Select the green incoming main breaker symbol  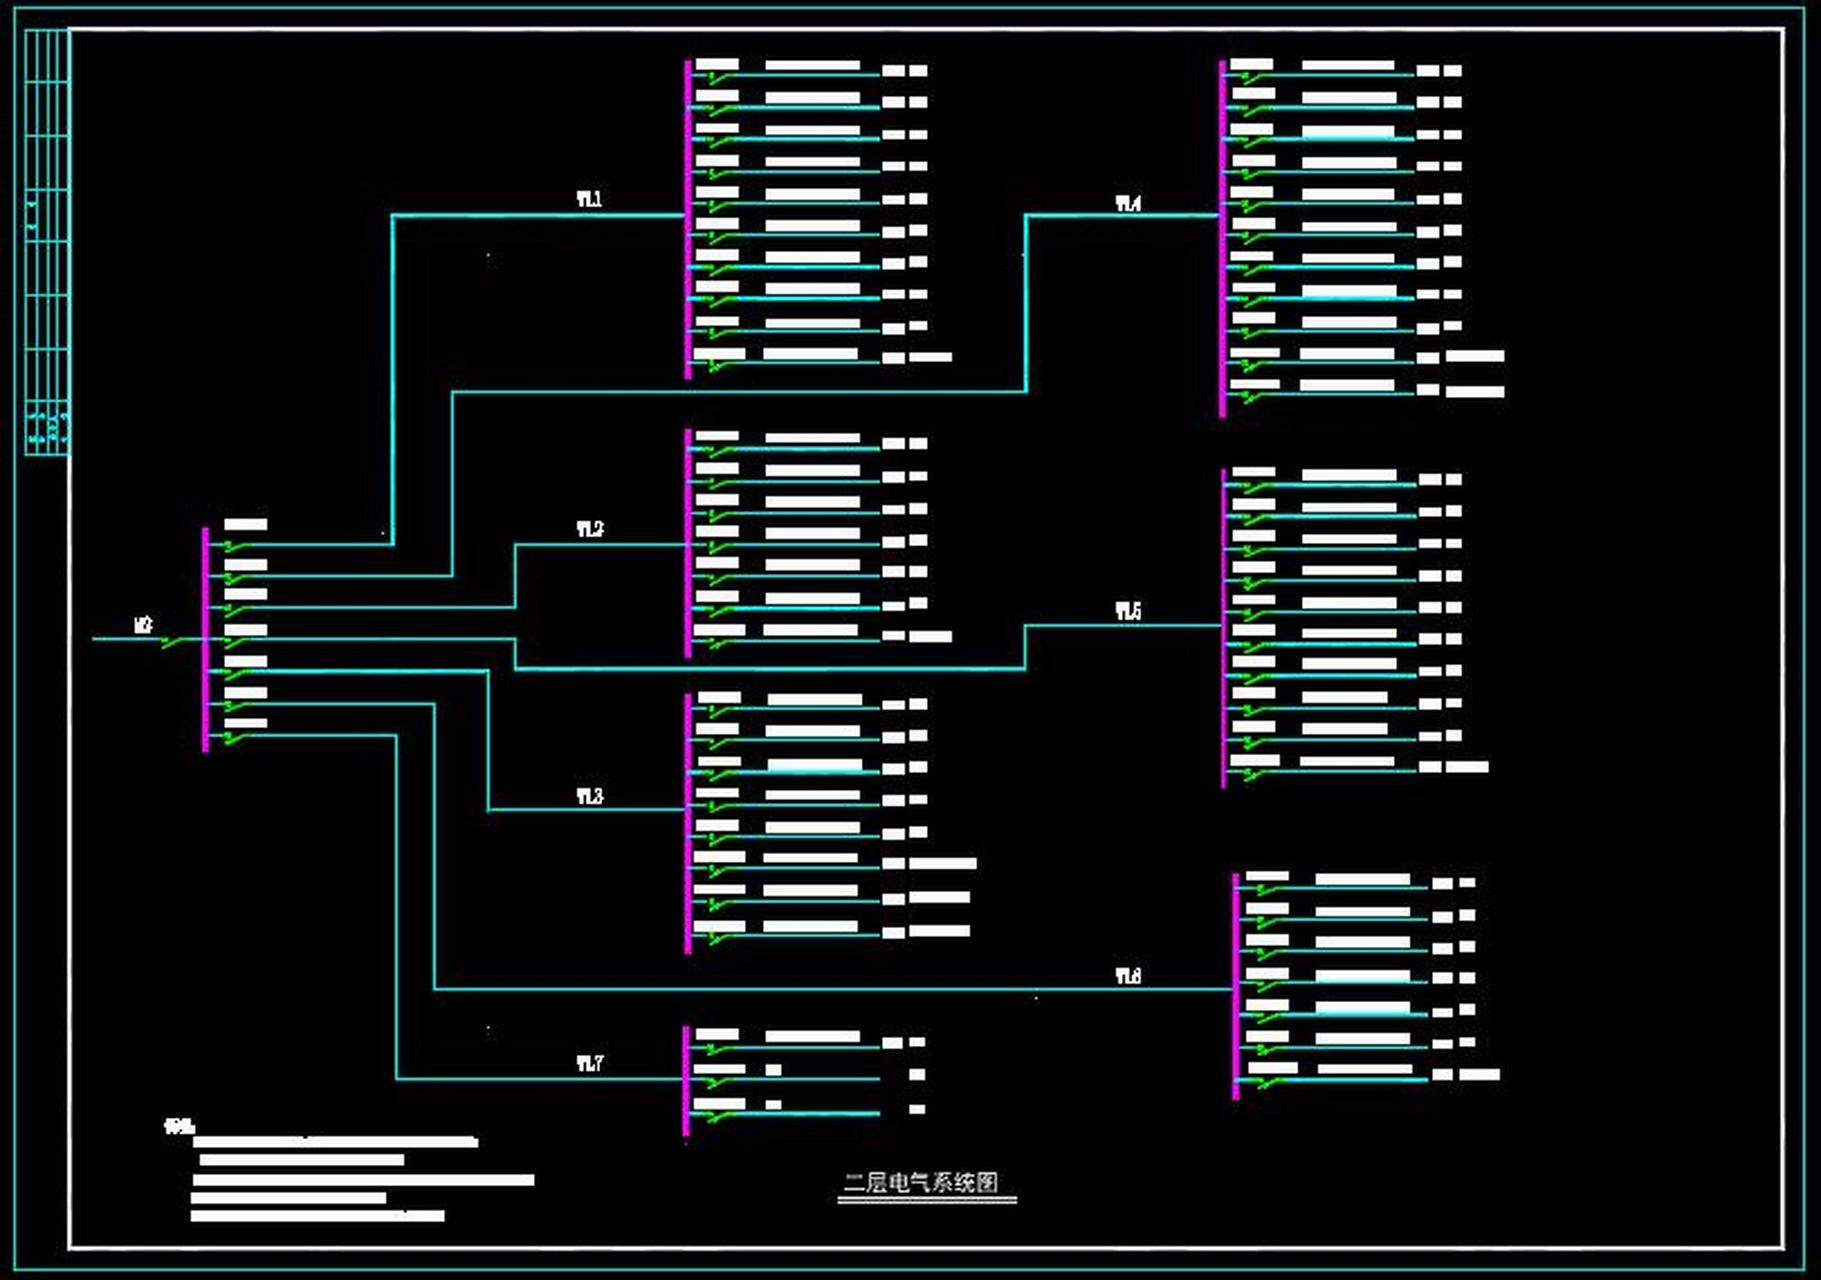174,642
